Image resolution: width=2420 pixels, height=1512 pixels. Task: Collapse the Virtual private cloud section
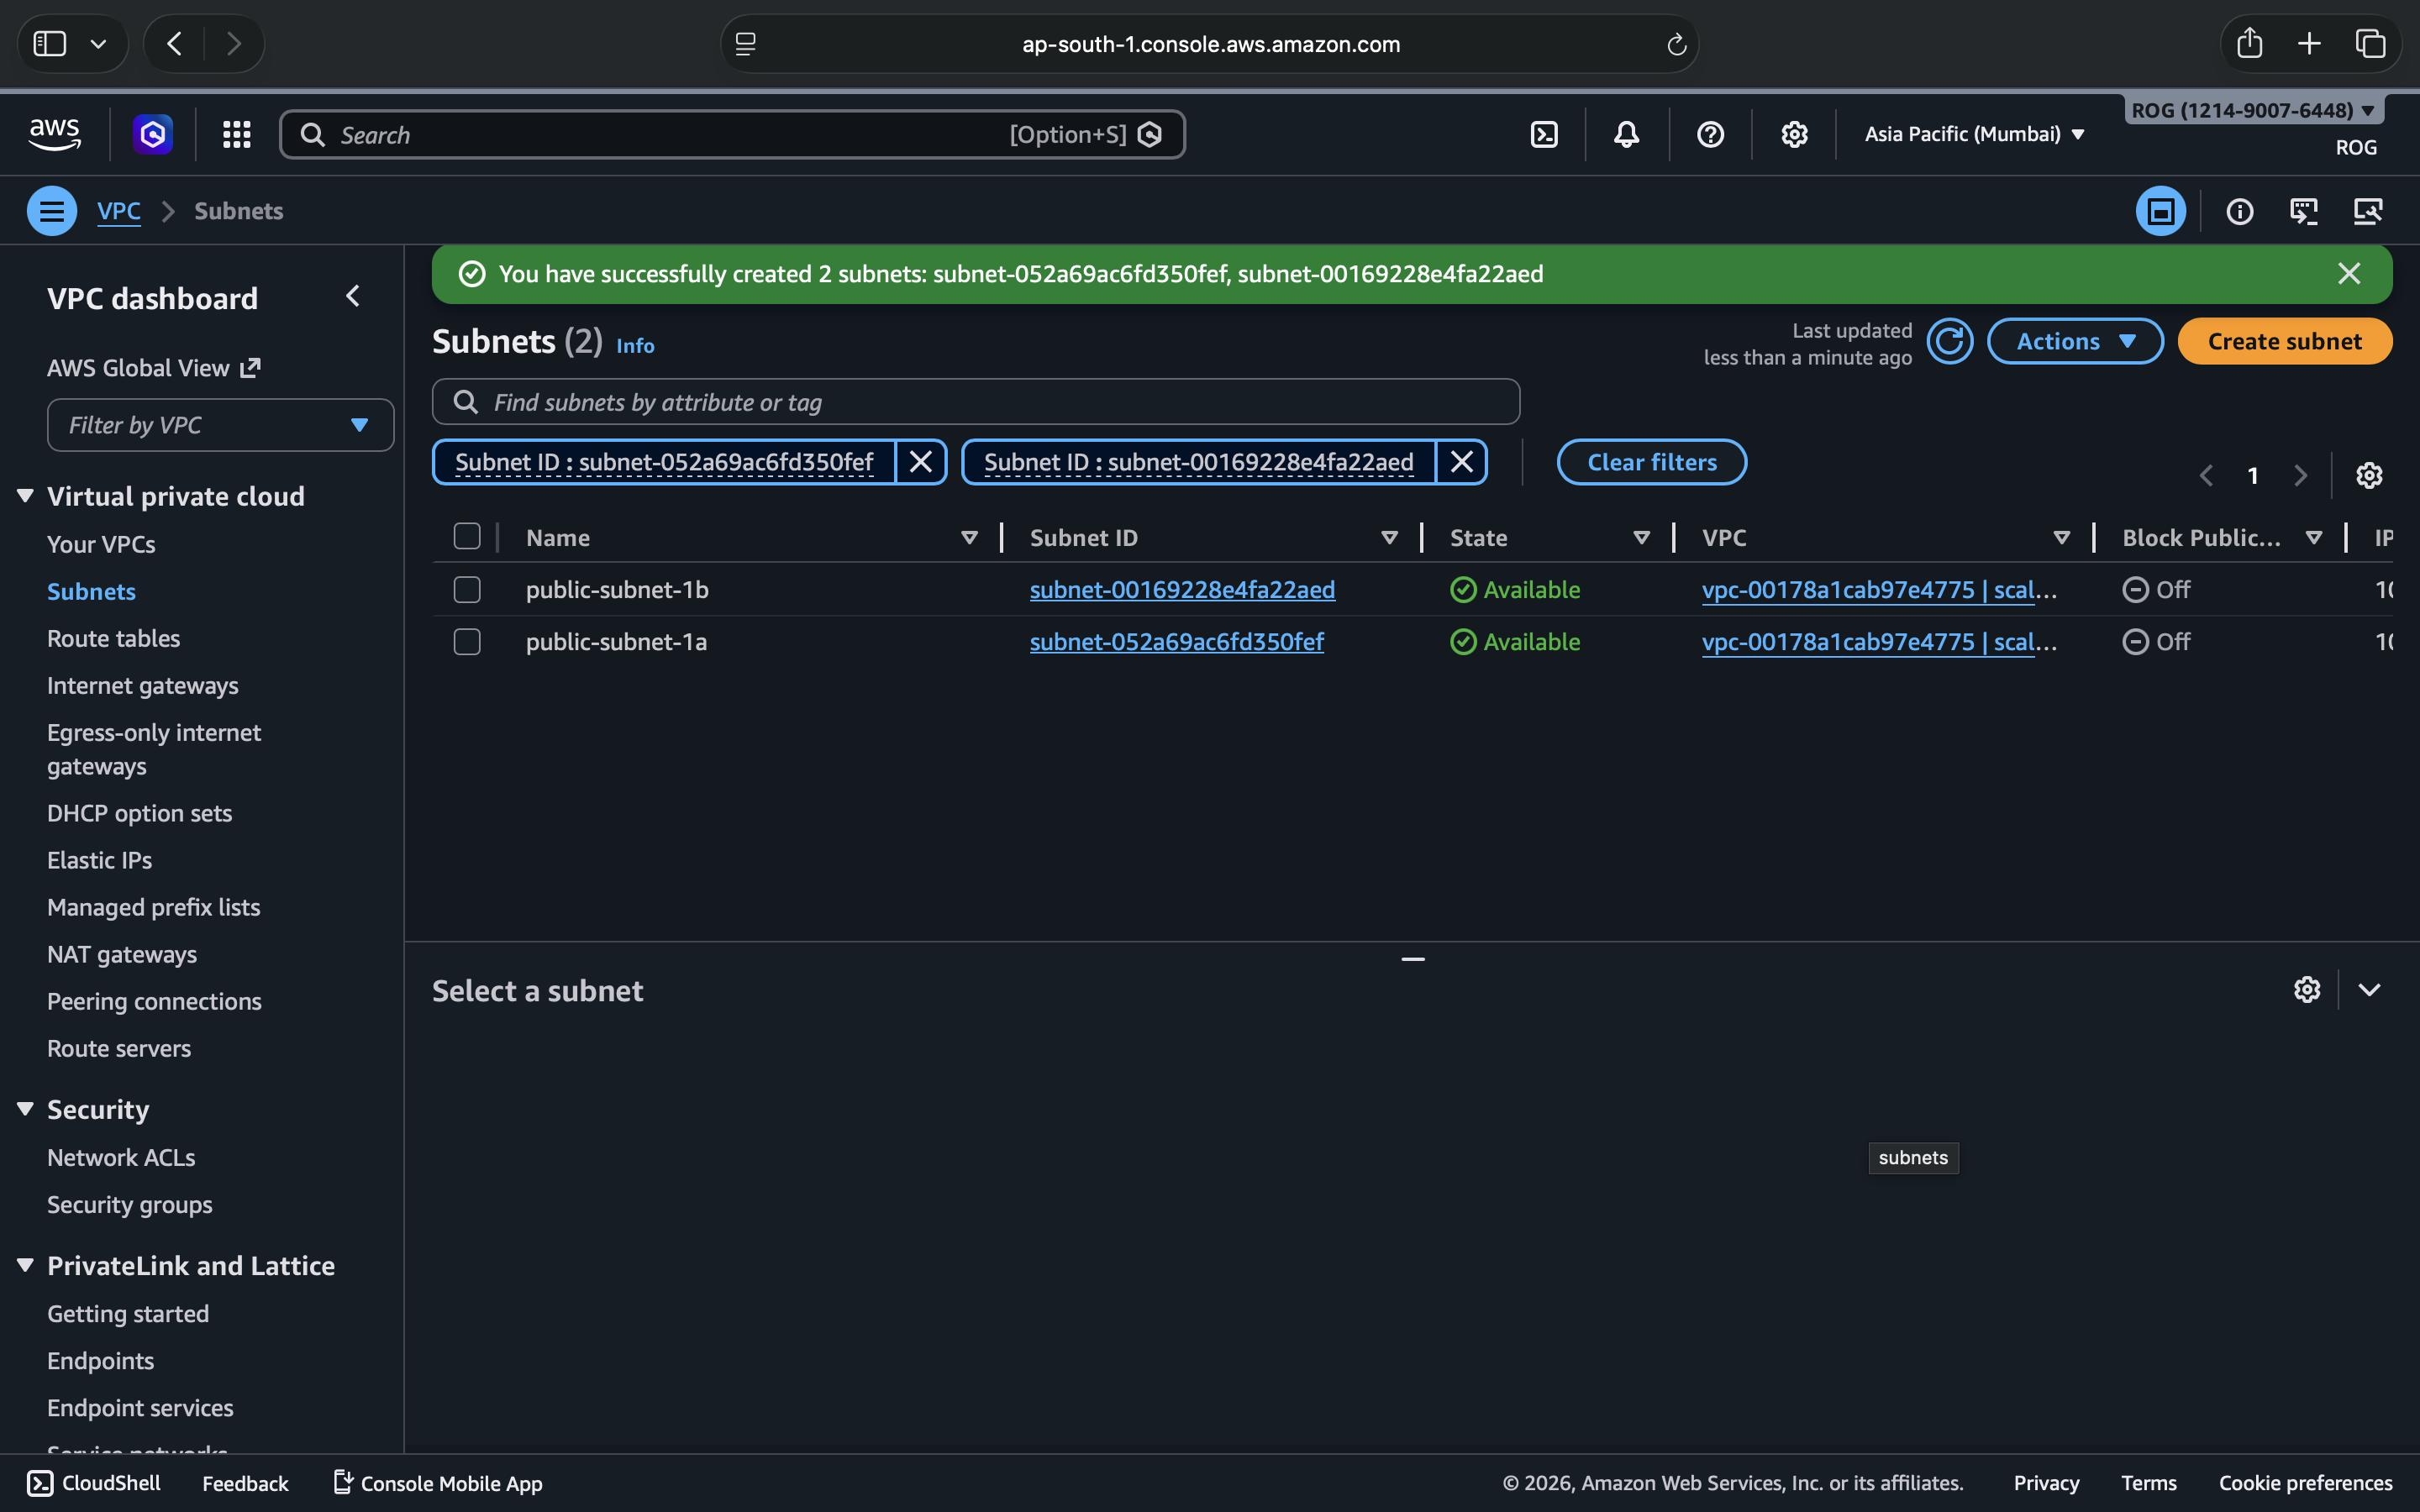click(x=26, y=496)
